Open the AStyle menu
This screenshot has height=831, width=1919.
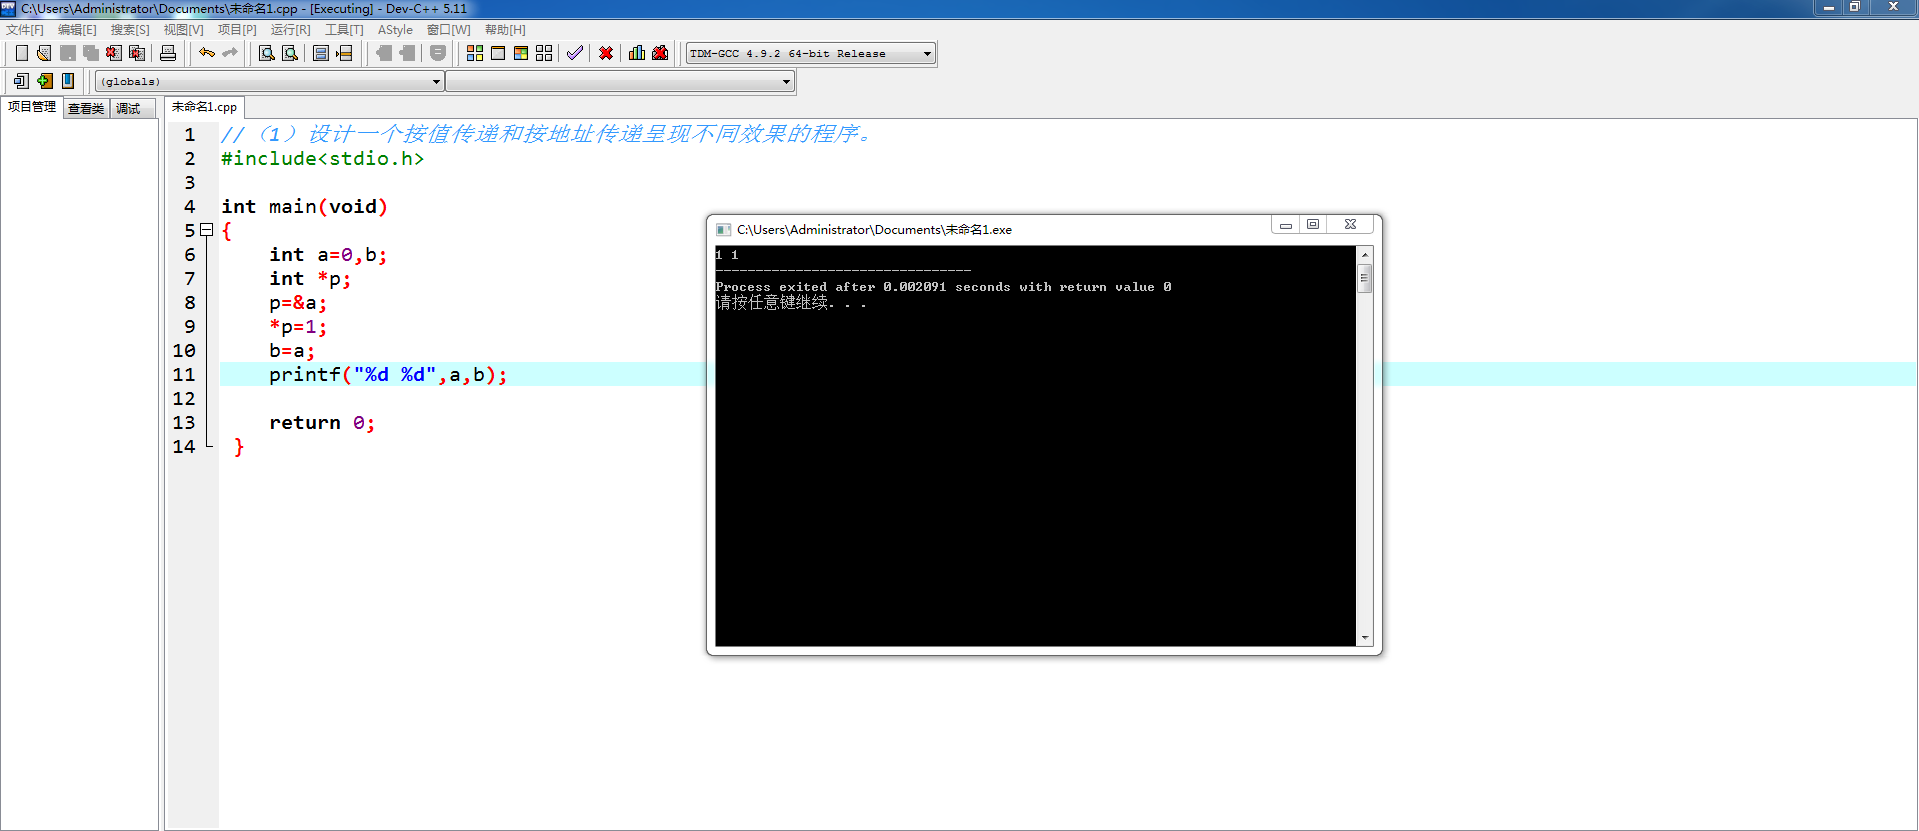395,30
